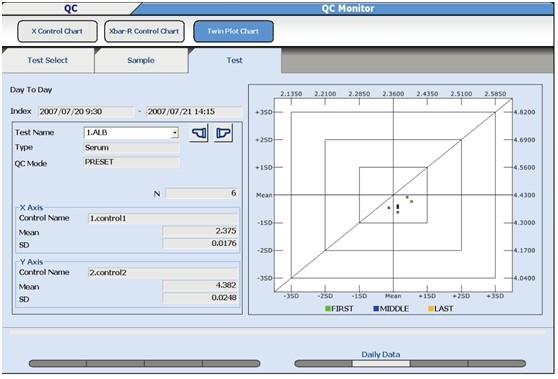Click the Index end date field

tap(194, 112)
